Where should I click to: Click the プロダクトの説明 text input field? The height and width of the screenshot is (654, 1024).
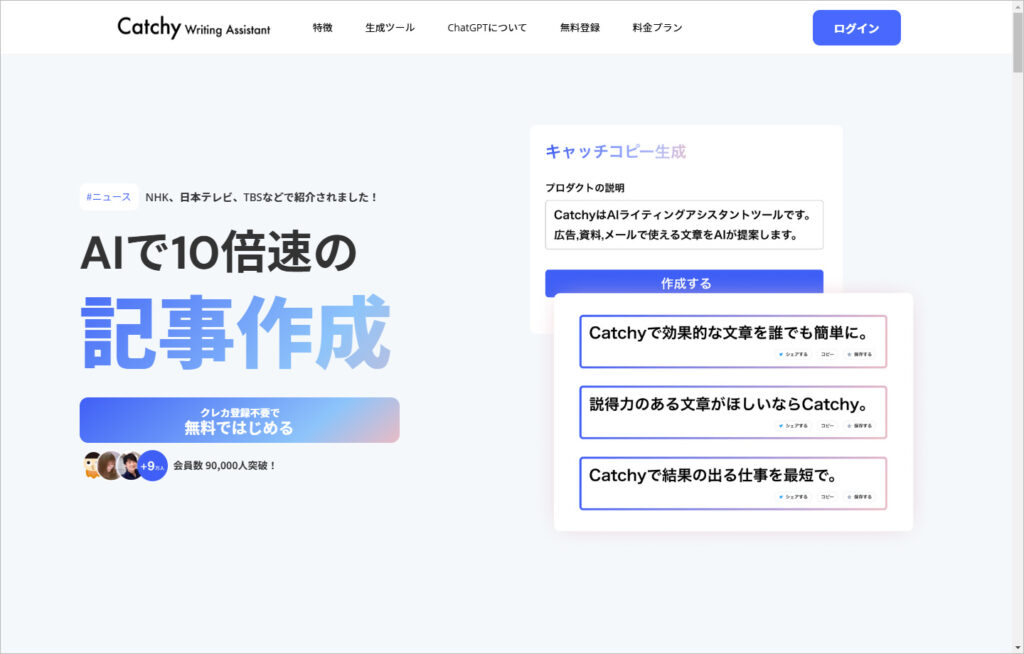tap(684, 225)
